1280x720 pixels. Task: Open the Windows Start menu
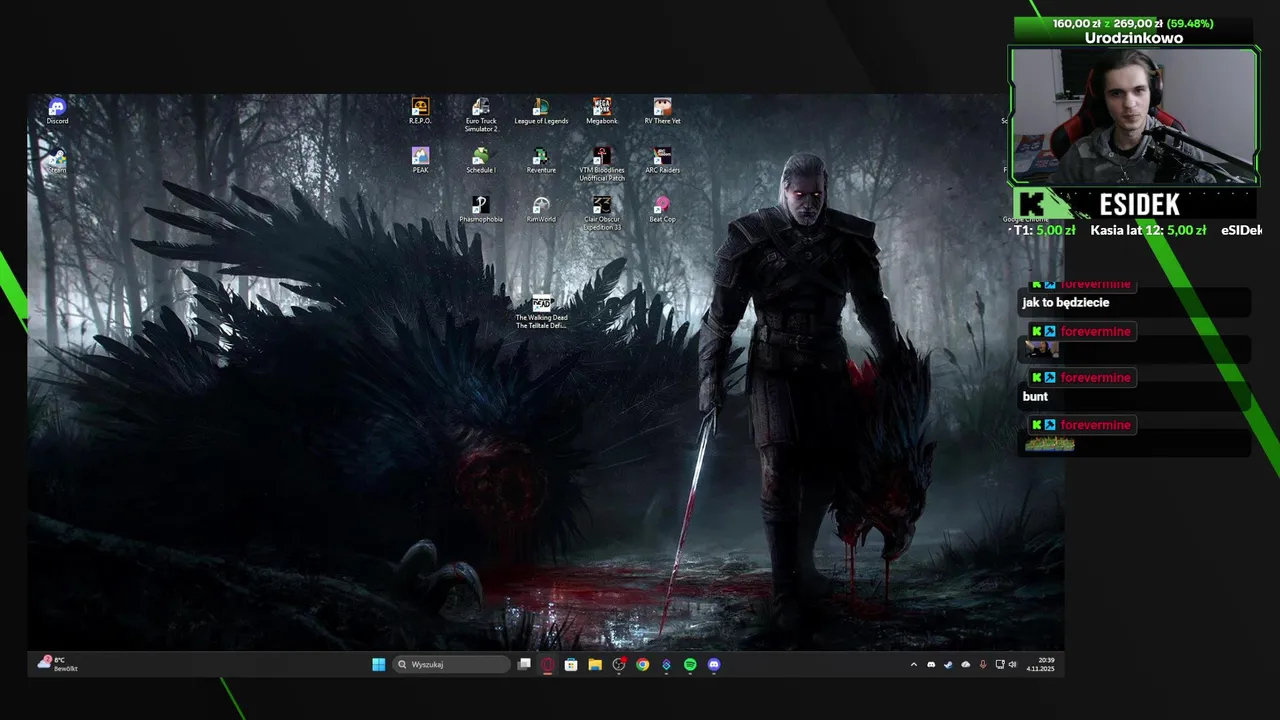click(x=379, y=664)
